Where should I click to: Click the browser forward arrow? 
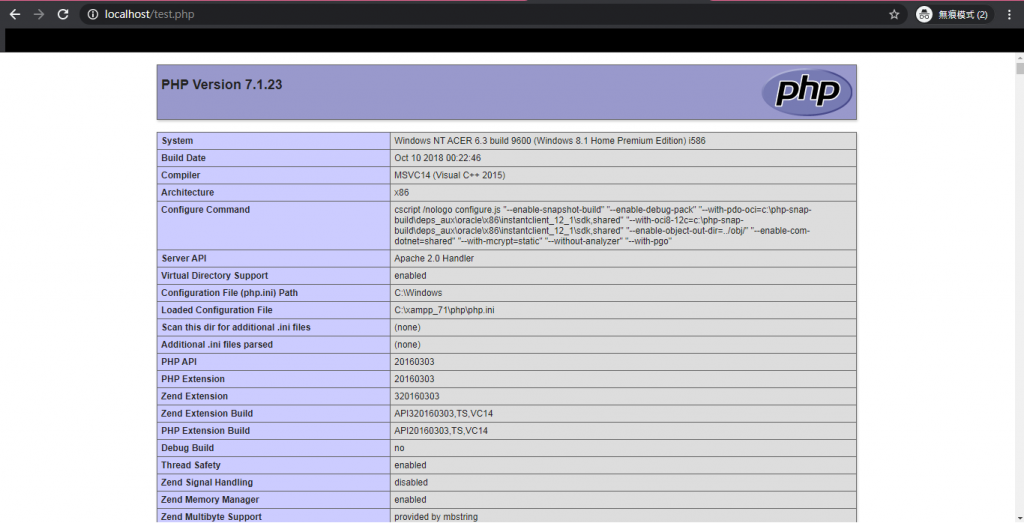(39, 14)
